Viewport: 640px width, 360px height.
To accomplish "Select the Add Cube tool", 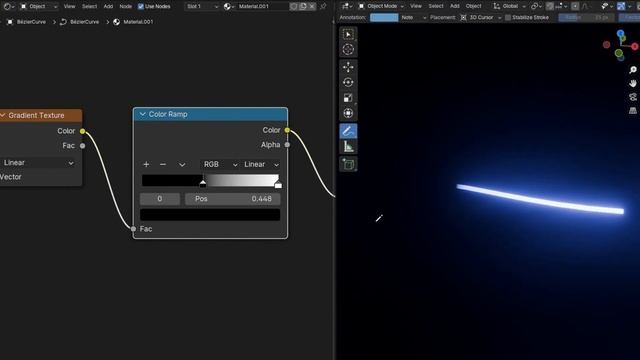I will [348, 164].
